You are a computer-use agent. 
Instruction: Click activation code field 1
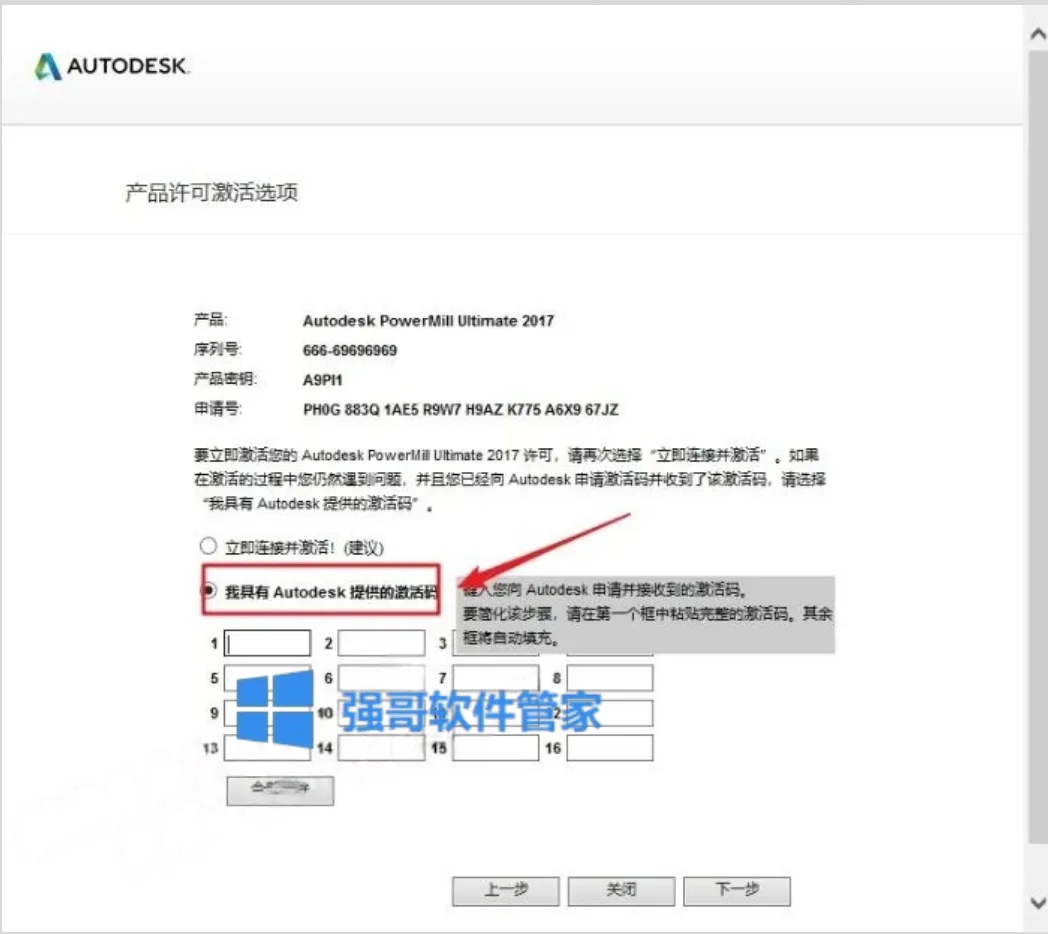click(267, 643)
